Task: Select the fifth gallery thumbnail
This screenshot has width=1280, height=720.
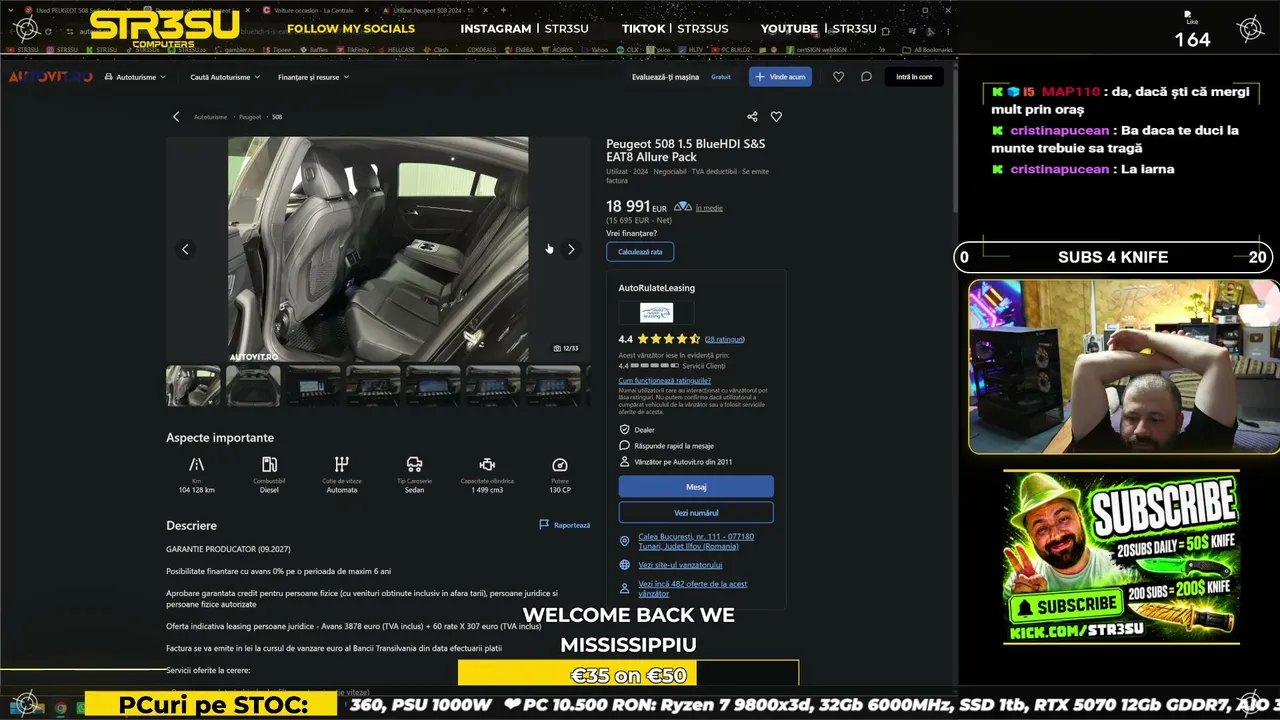Action: point(433,386)
